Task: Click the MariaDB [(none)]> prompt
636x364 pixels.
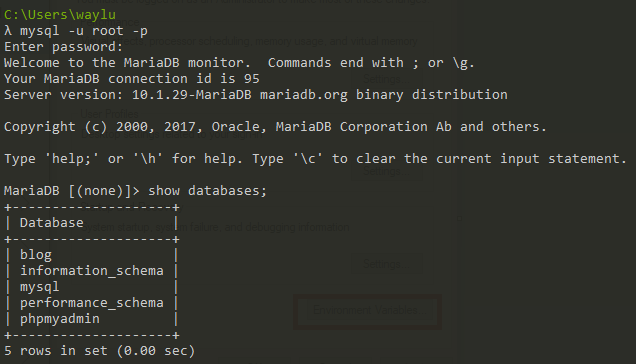Action: pyautogui.click(x=71, y=191)
